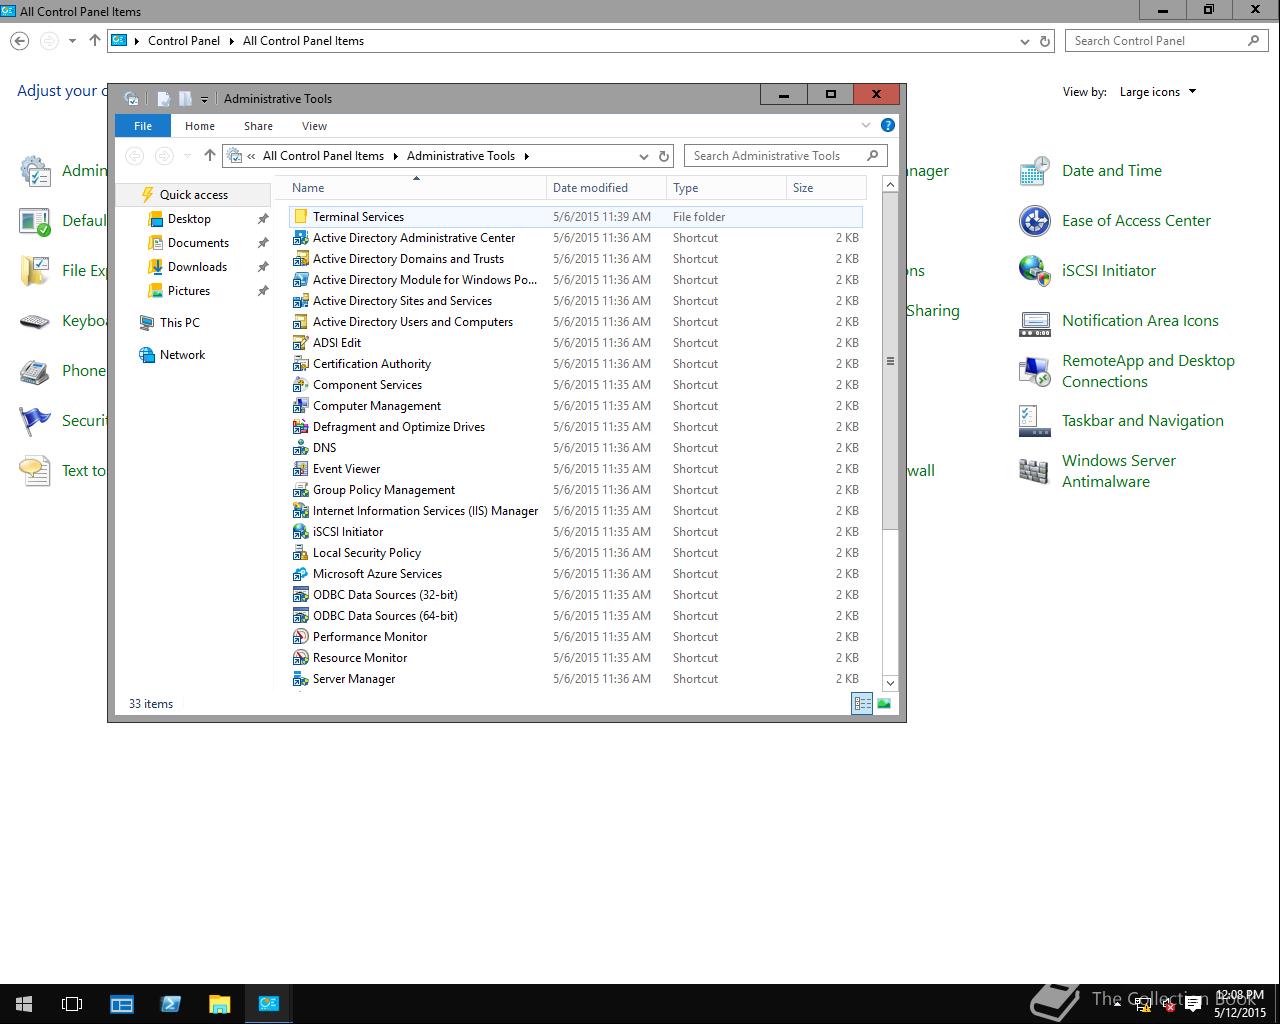
Task: Expand breadcrumb arrow after All Control Panel Items
Action: coord(395,156)
